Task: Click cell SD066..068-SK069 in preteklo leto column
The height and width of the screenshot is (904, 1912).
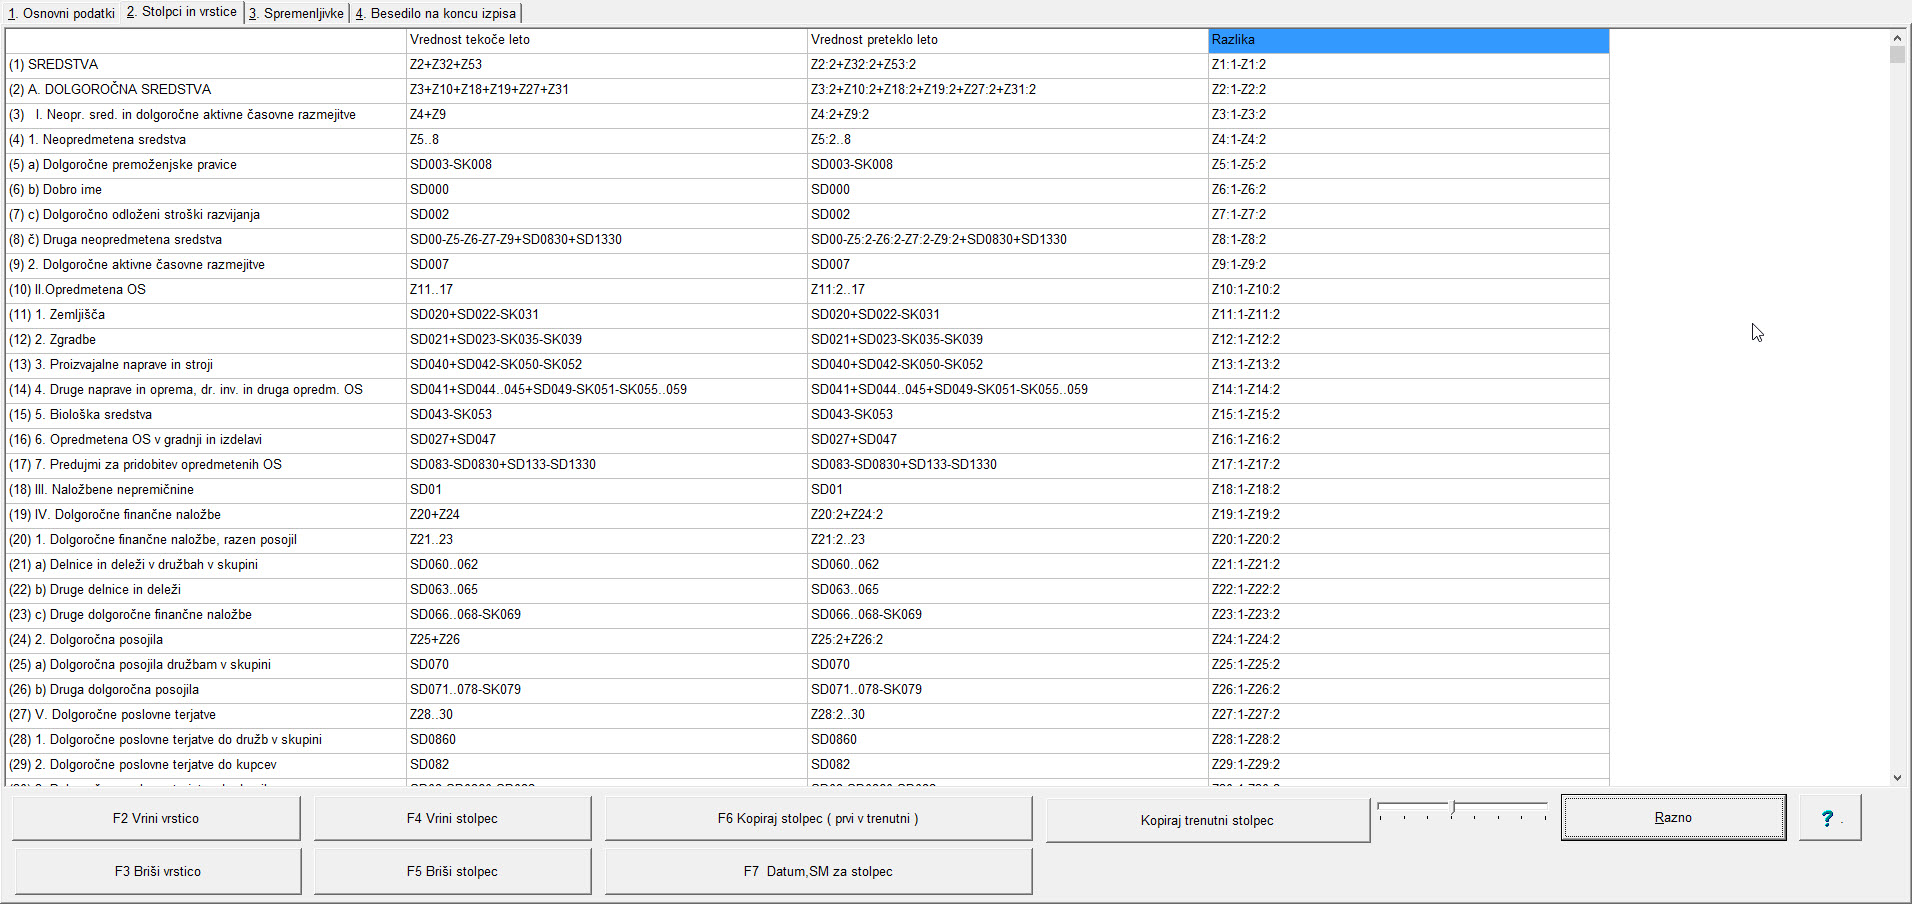Action: tap(1008, 615)
